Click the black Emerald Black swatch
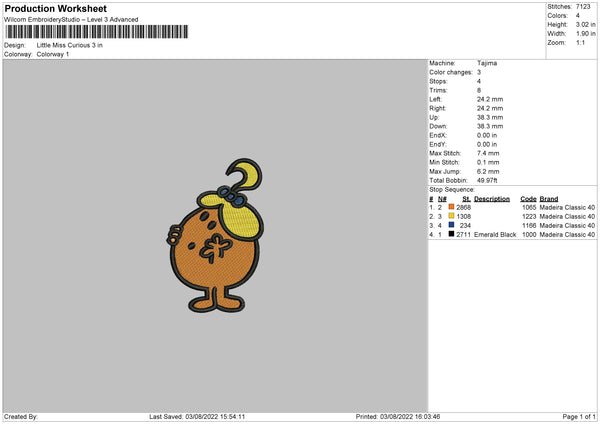The image size is (600, 424). pos(451,234)
